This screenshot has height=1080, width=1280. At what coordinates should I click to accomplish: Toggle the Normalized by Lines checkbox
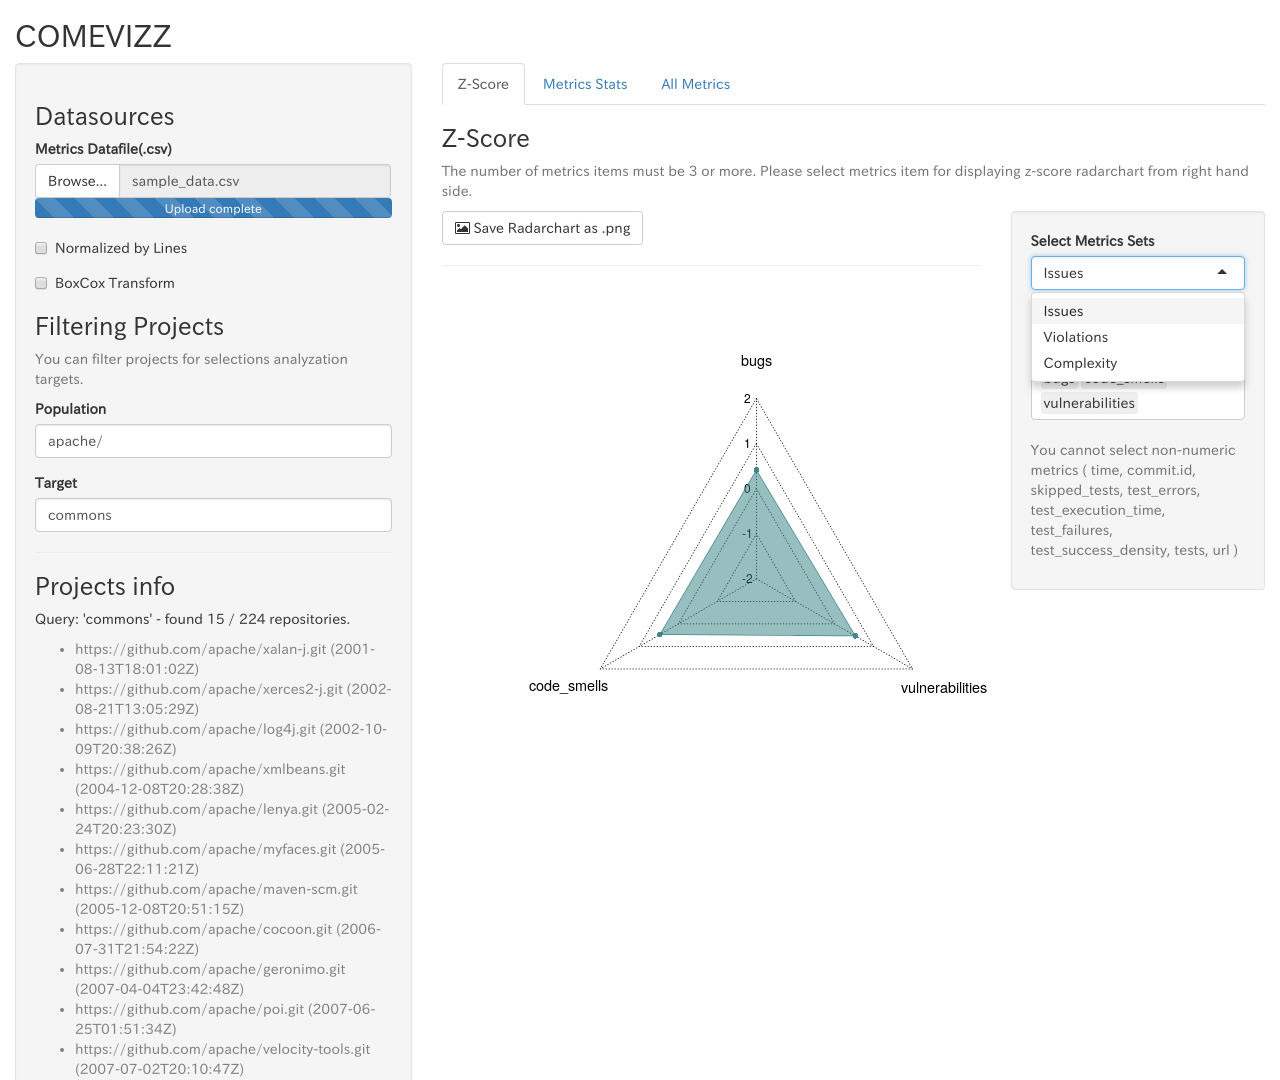point(41,248)
